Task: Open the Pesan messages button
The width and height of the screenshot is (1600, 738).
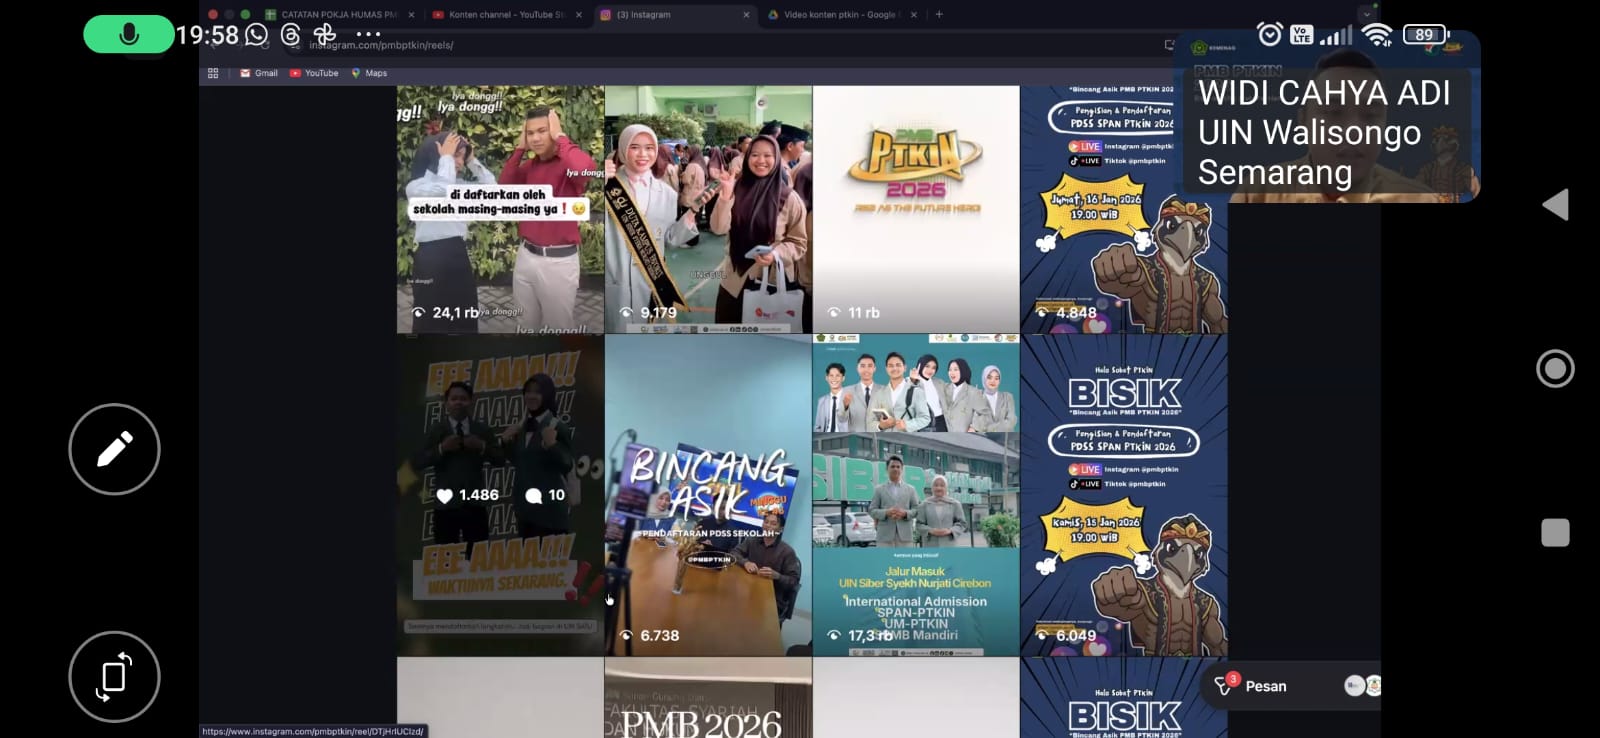Action: coord(1251,686)
